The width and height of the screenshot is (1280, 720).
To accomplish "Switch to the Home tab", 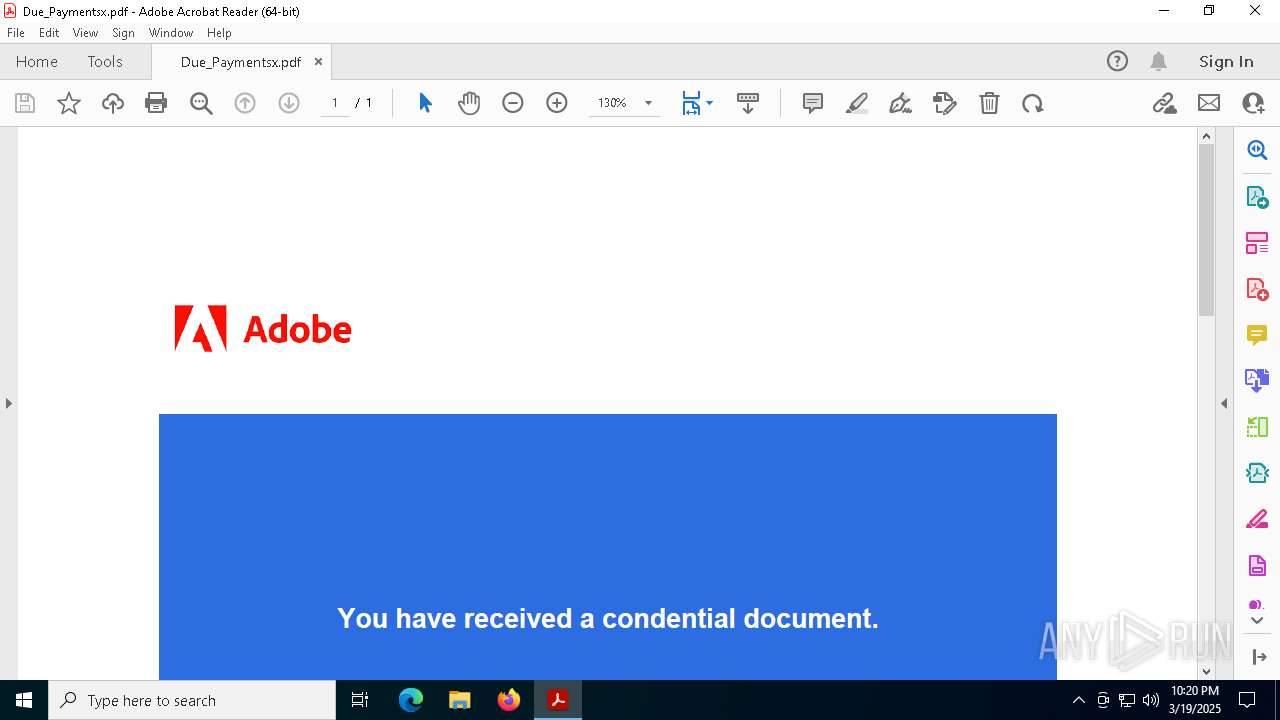I will click(37, 61).
